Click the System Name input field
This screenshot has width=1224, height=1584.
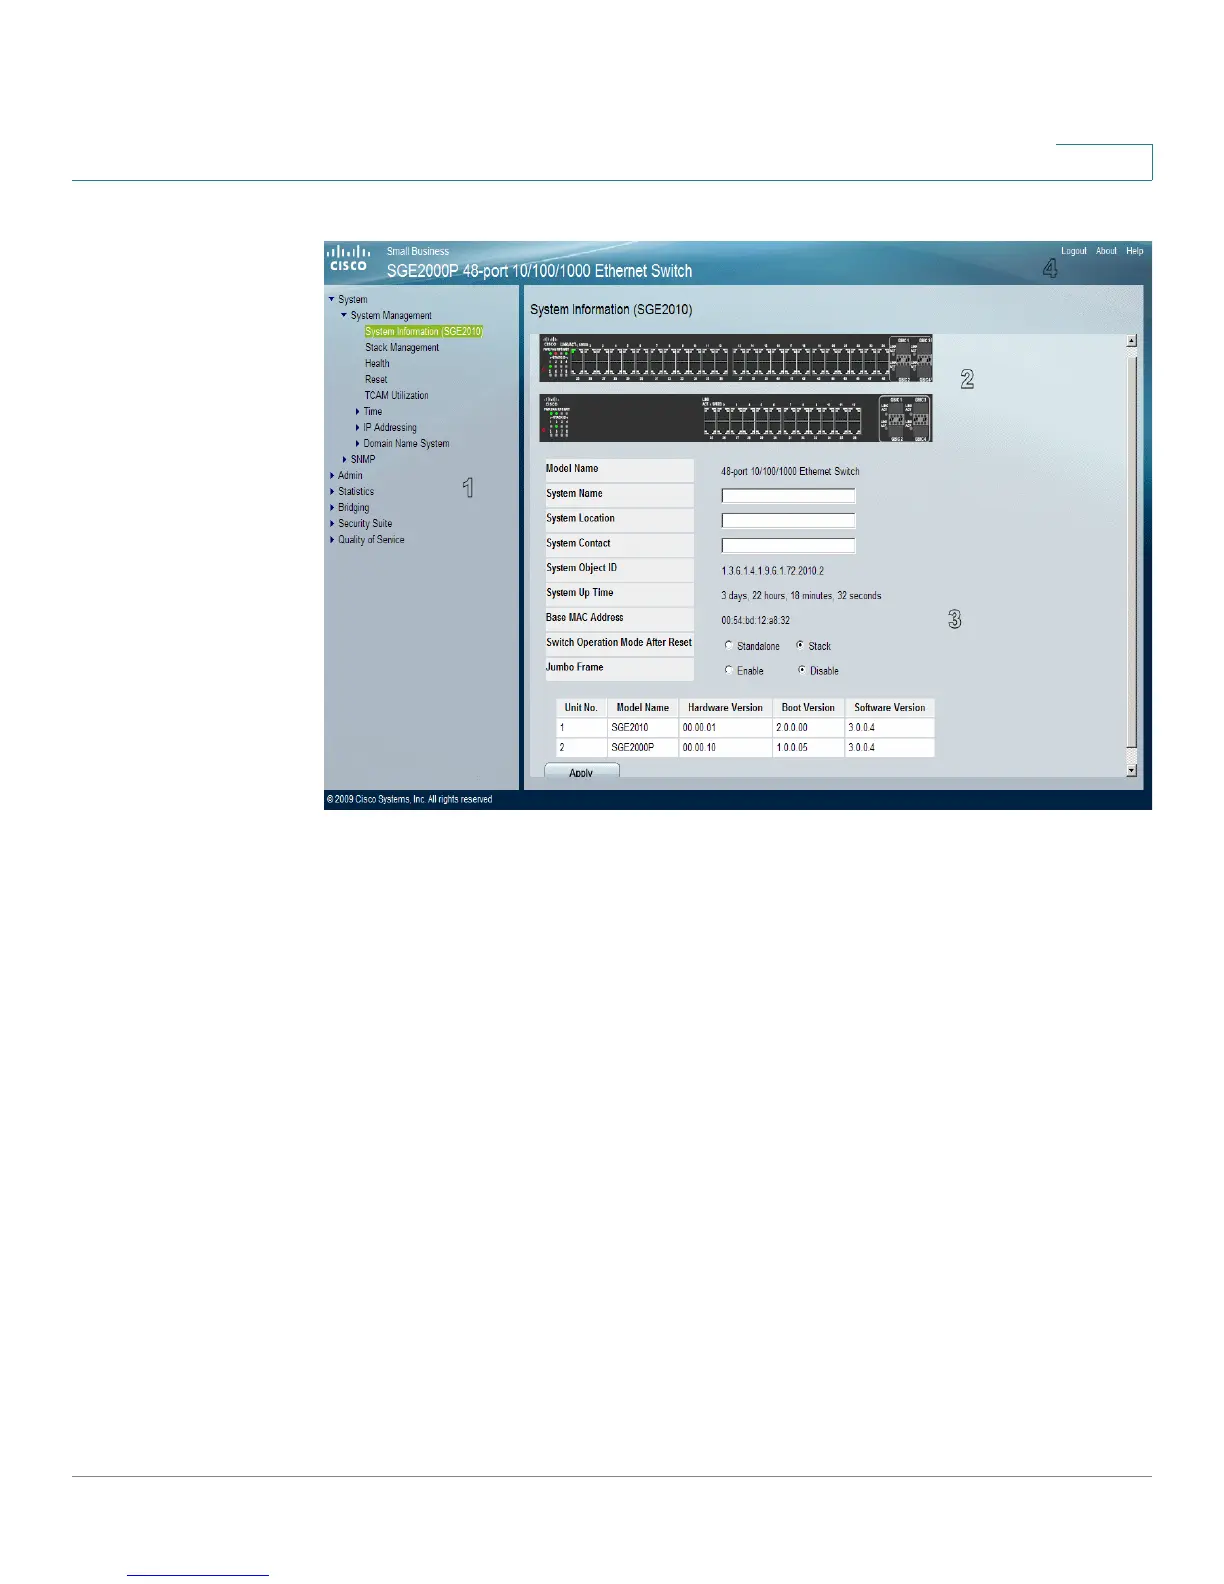click(x=788, y=495)
